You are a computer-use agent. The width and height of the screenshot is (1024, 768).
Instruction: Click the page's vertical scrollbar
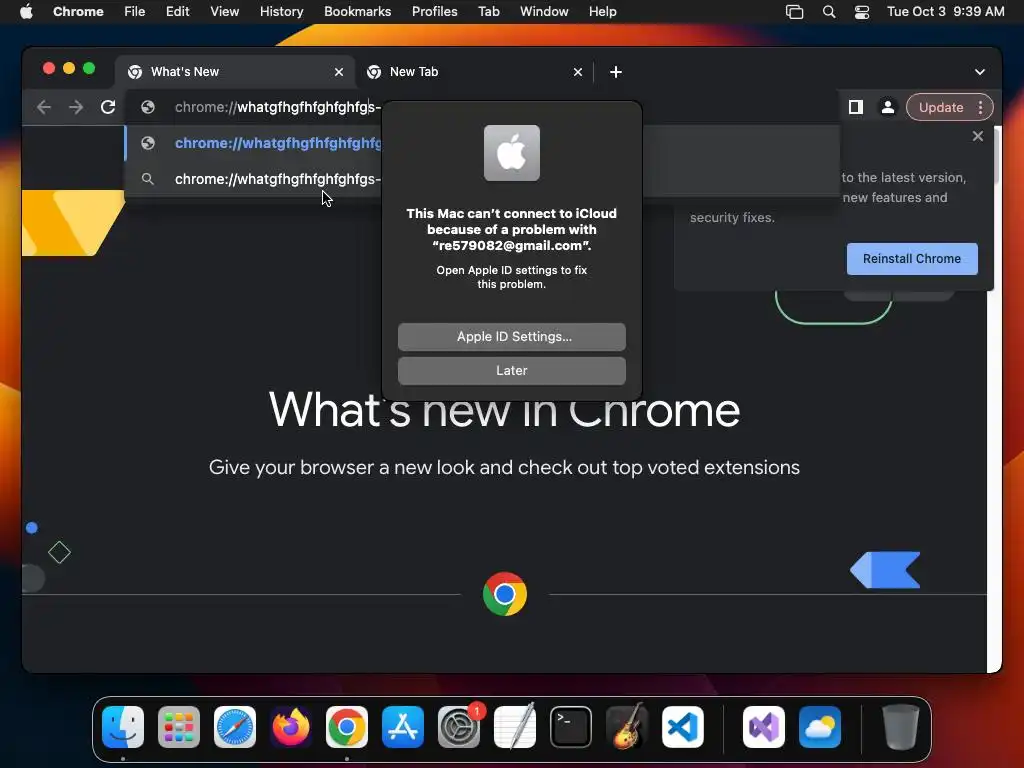tap(997, 398)
